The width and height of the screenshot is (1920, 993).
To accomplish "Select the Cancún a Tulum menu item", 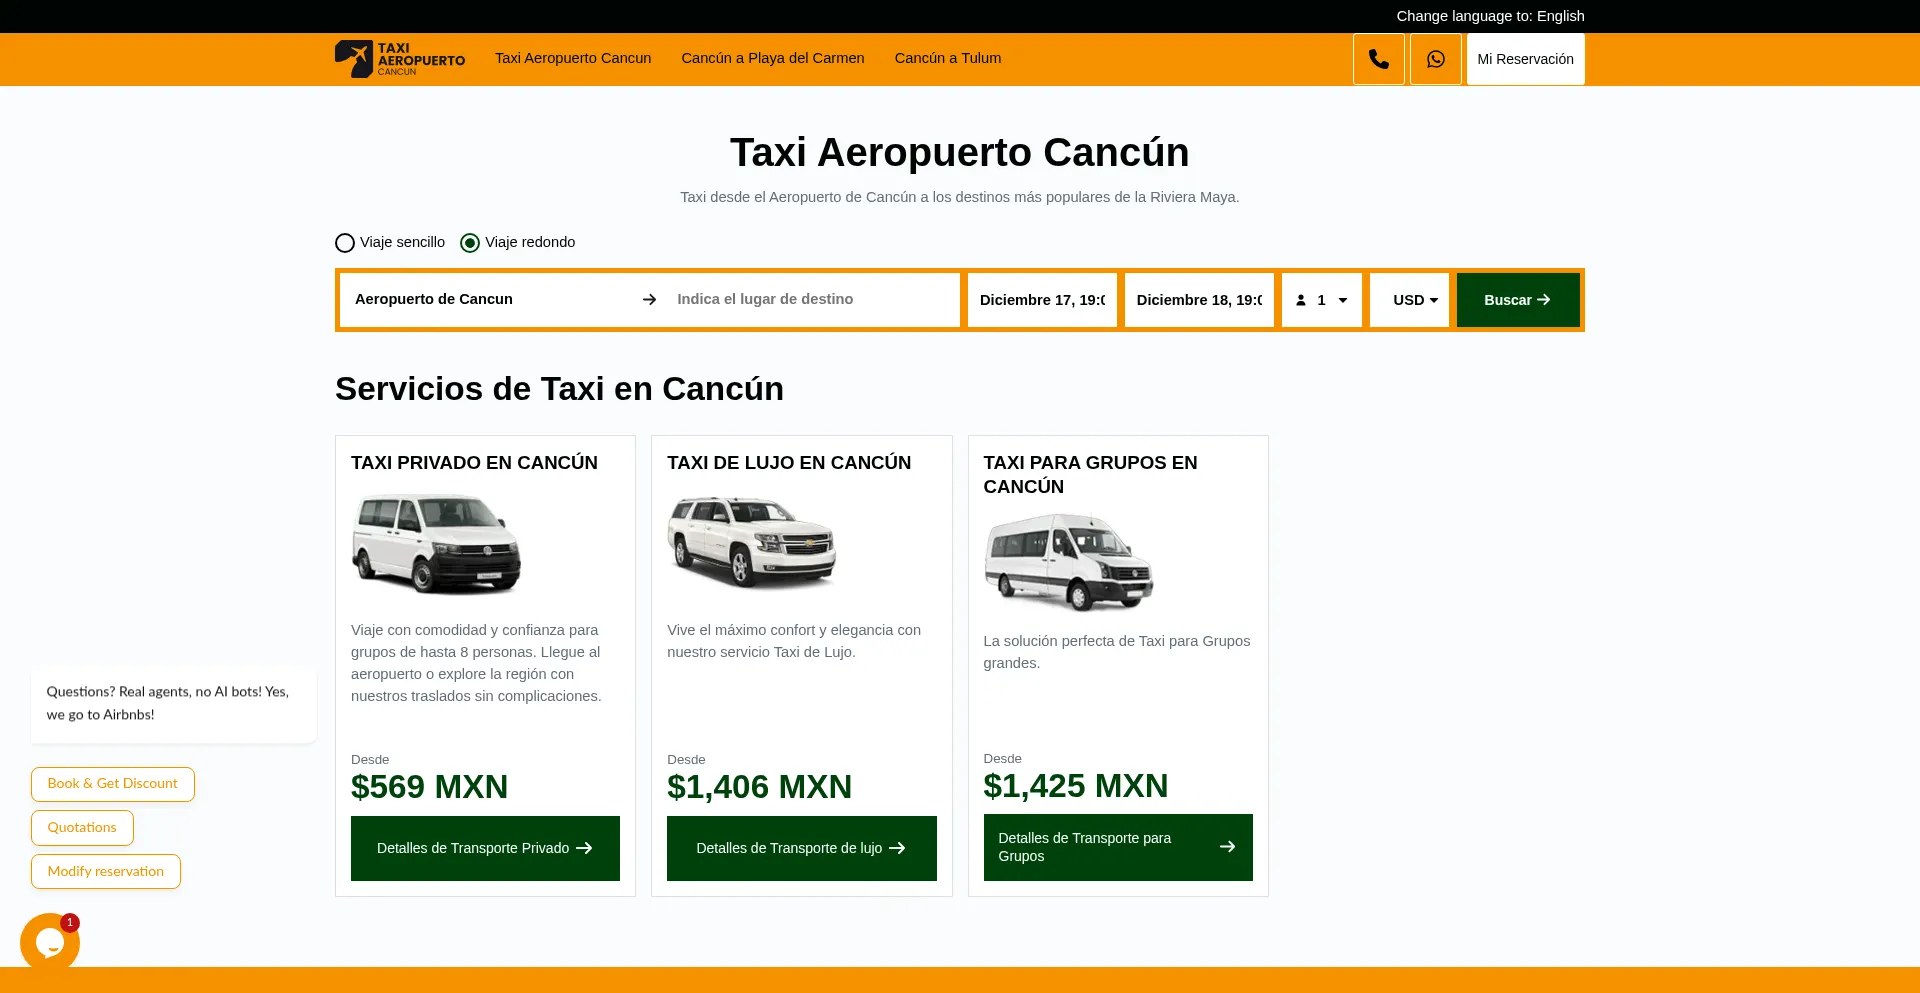I will point(946,58).
